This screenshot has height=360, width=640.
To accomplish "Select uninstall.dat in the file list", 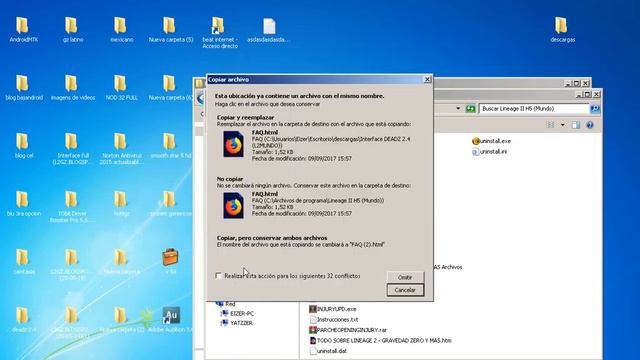I will 328,351.
